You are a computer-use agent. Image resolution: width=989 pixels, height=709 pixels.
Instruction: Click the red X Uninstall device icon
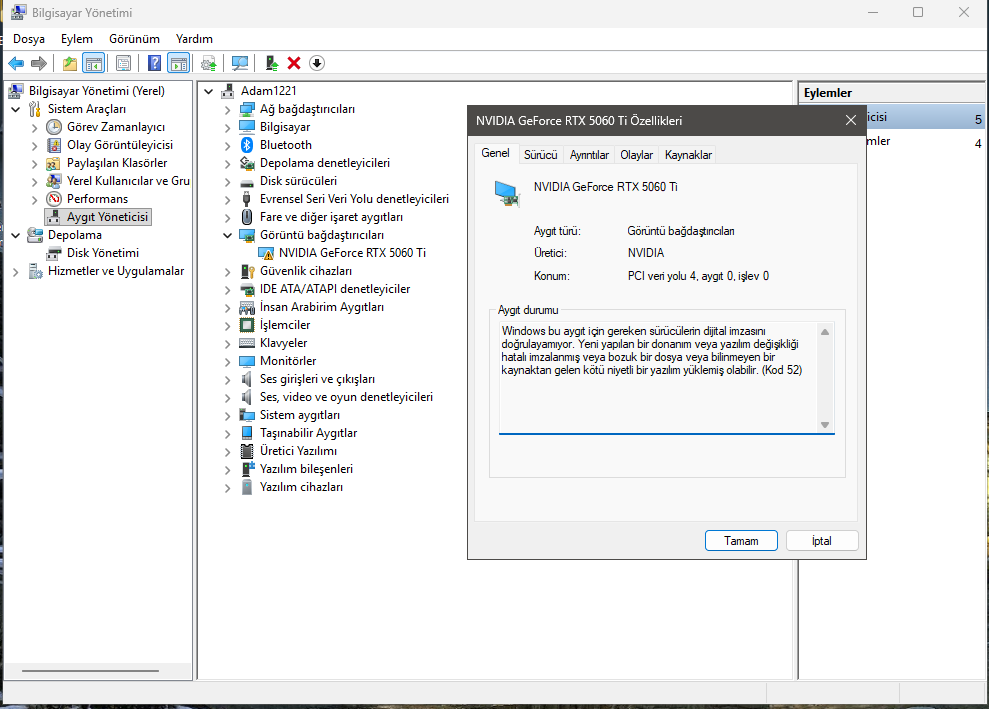point(294,63)
